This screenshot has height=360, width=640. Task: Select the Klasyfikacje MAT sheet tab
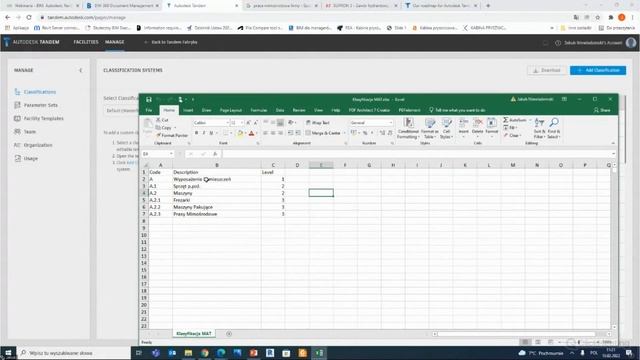194,334
